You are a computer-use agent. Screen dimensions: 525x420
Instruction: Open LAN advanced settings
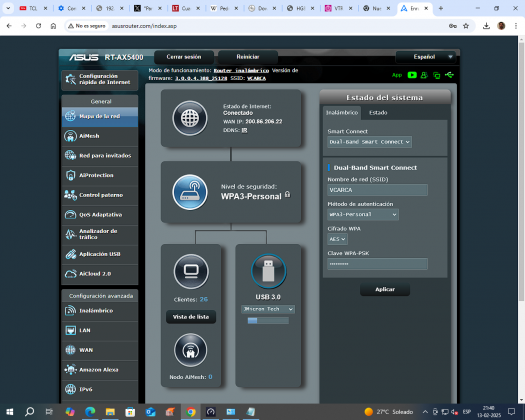click(x=100, y=331)
